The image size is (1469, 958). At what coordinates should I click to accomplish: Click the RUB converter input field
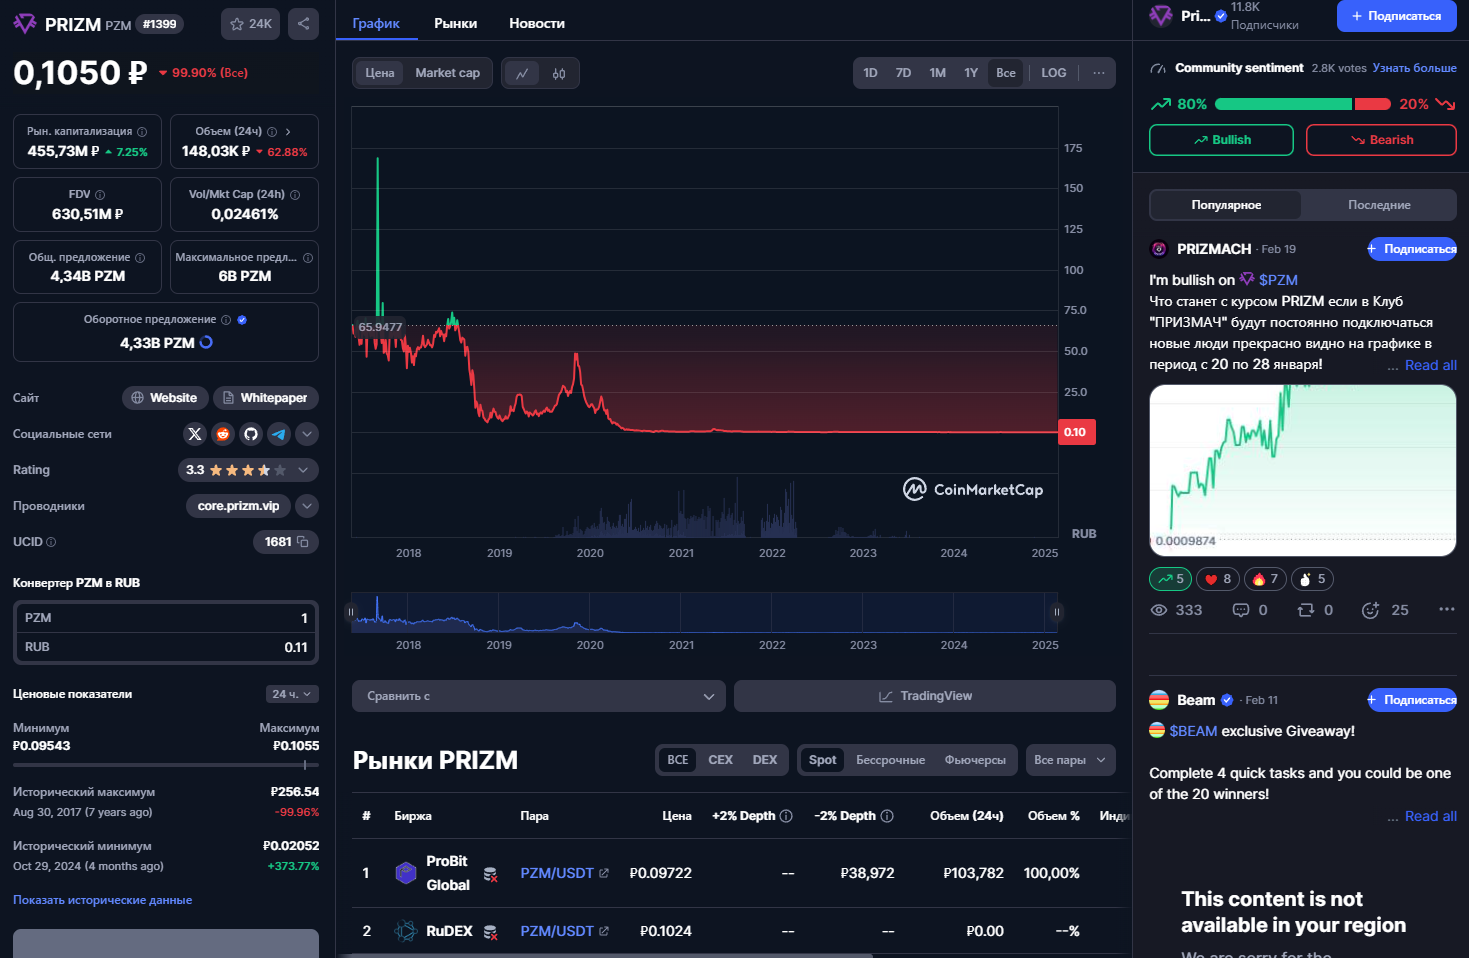pyautogui.click(x=166, y=647)
